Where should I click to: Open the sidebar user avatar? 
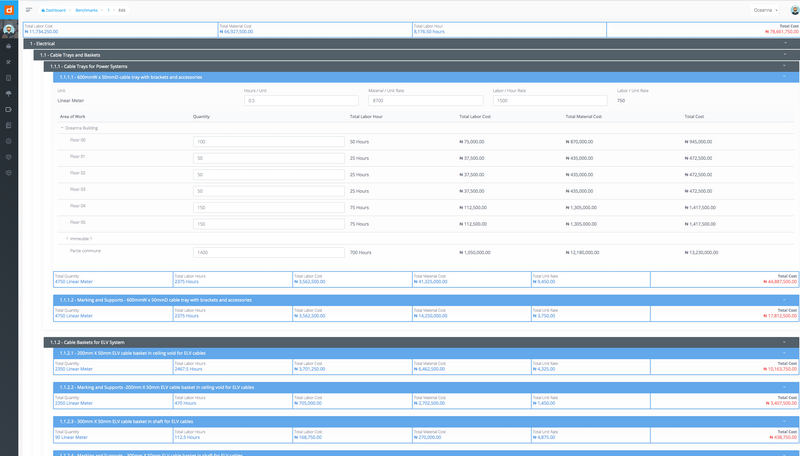point(9,30)
